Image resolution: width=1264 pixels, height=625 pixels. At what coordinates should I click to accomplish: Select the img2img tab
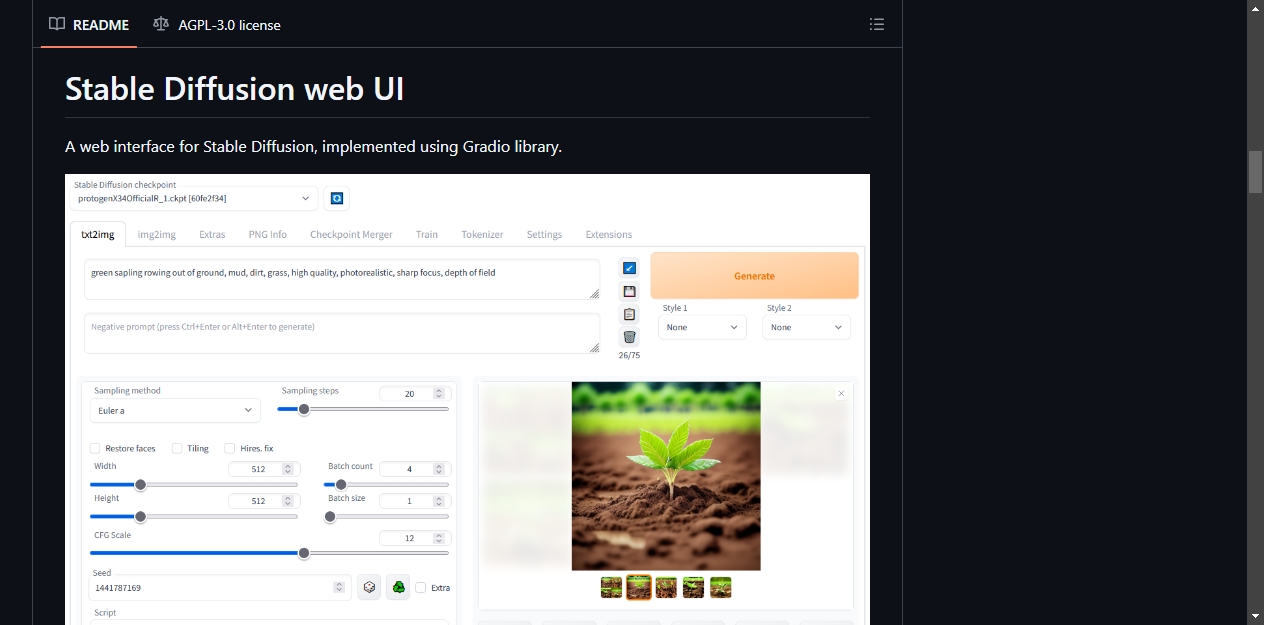[x=157, y=234]
